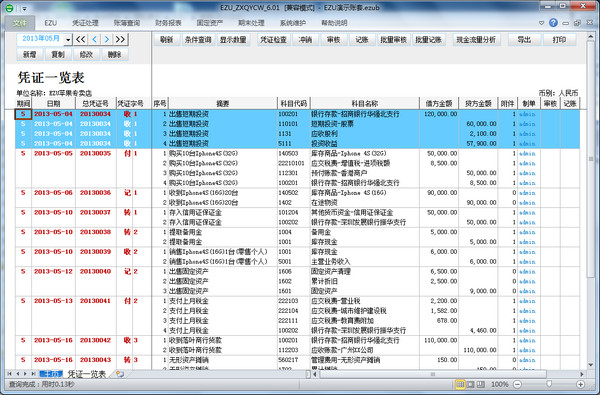Screen dimensions: 600x395
Task: Jump to last period with >> button
Action: pos(120,39)
